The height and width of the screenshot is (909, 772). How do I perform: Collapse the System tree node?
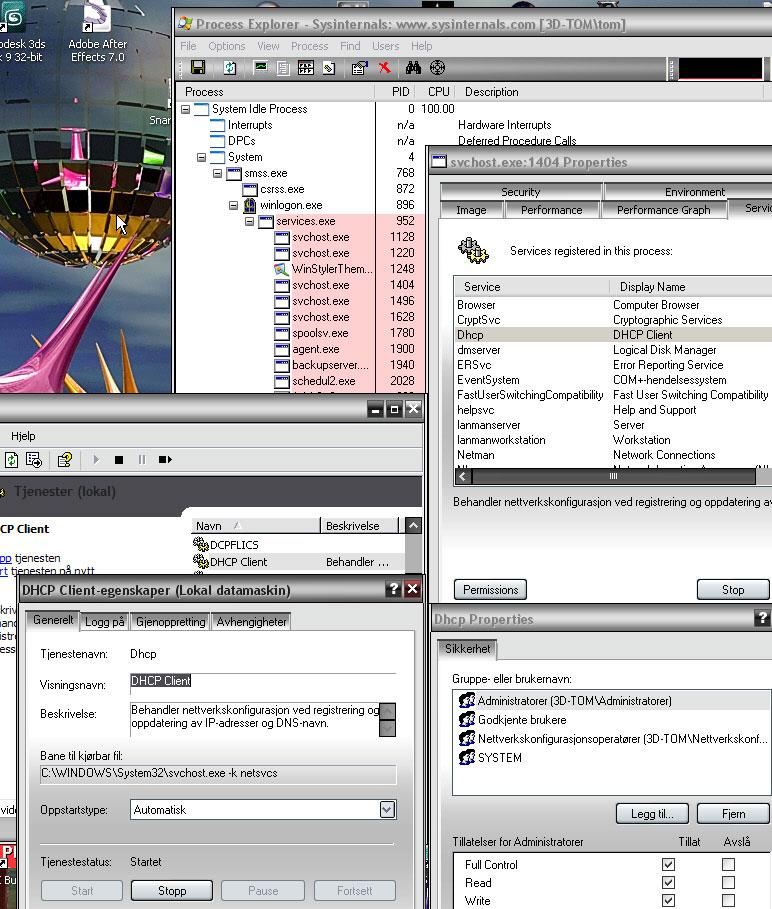[x=201, y=157]
